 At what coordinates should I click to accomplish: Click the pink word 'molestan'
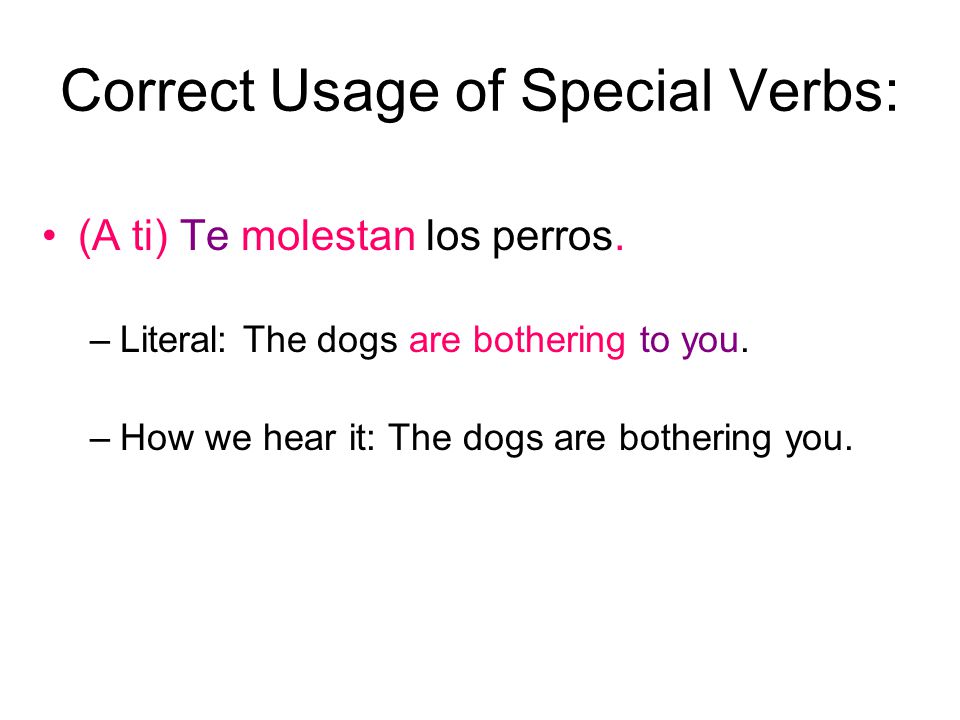328,236
